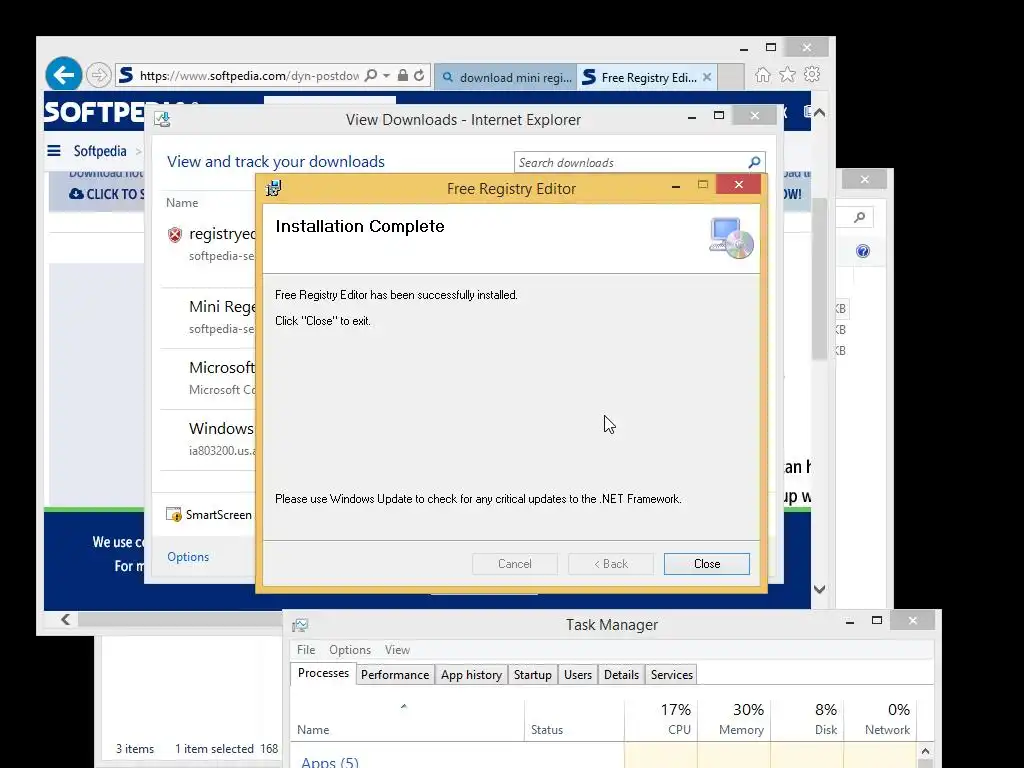
Task: Minimize the Free Registry Editor installer window
Action: coord(676,186)
